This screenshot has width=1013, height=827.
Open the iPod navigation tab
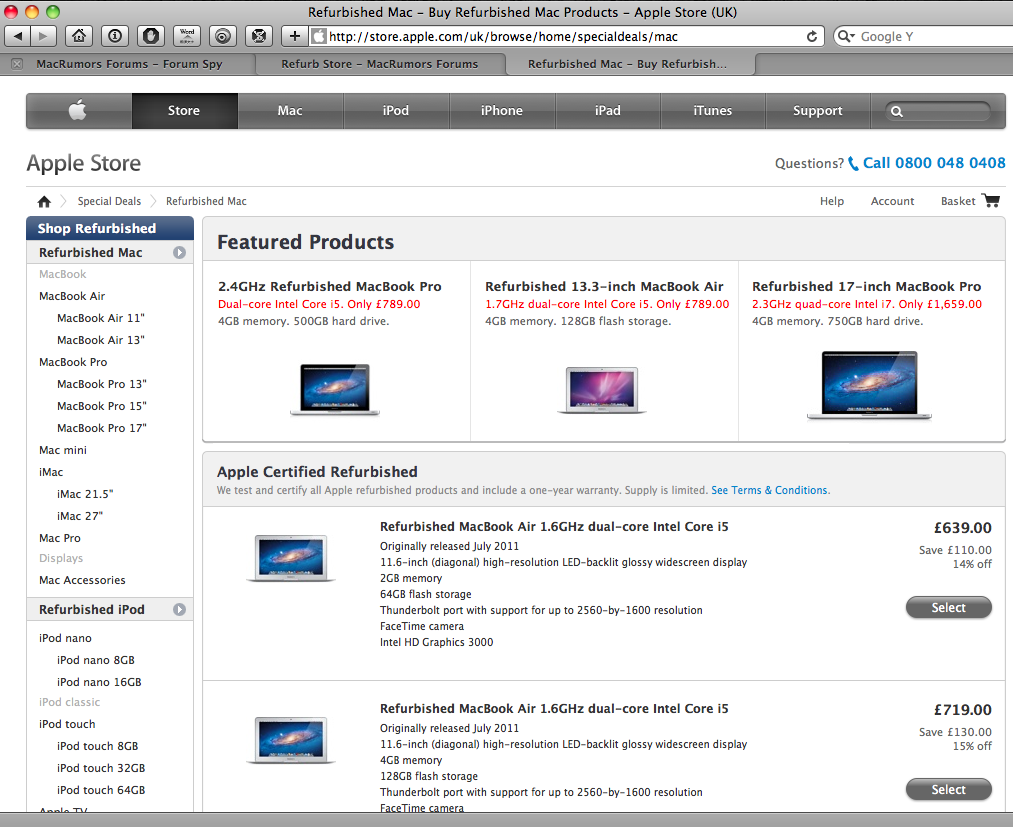[396, 110]
